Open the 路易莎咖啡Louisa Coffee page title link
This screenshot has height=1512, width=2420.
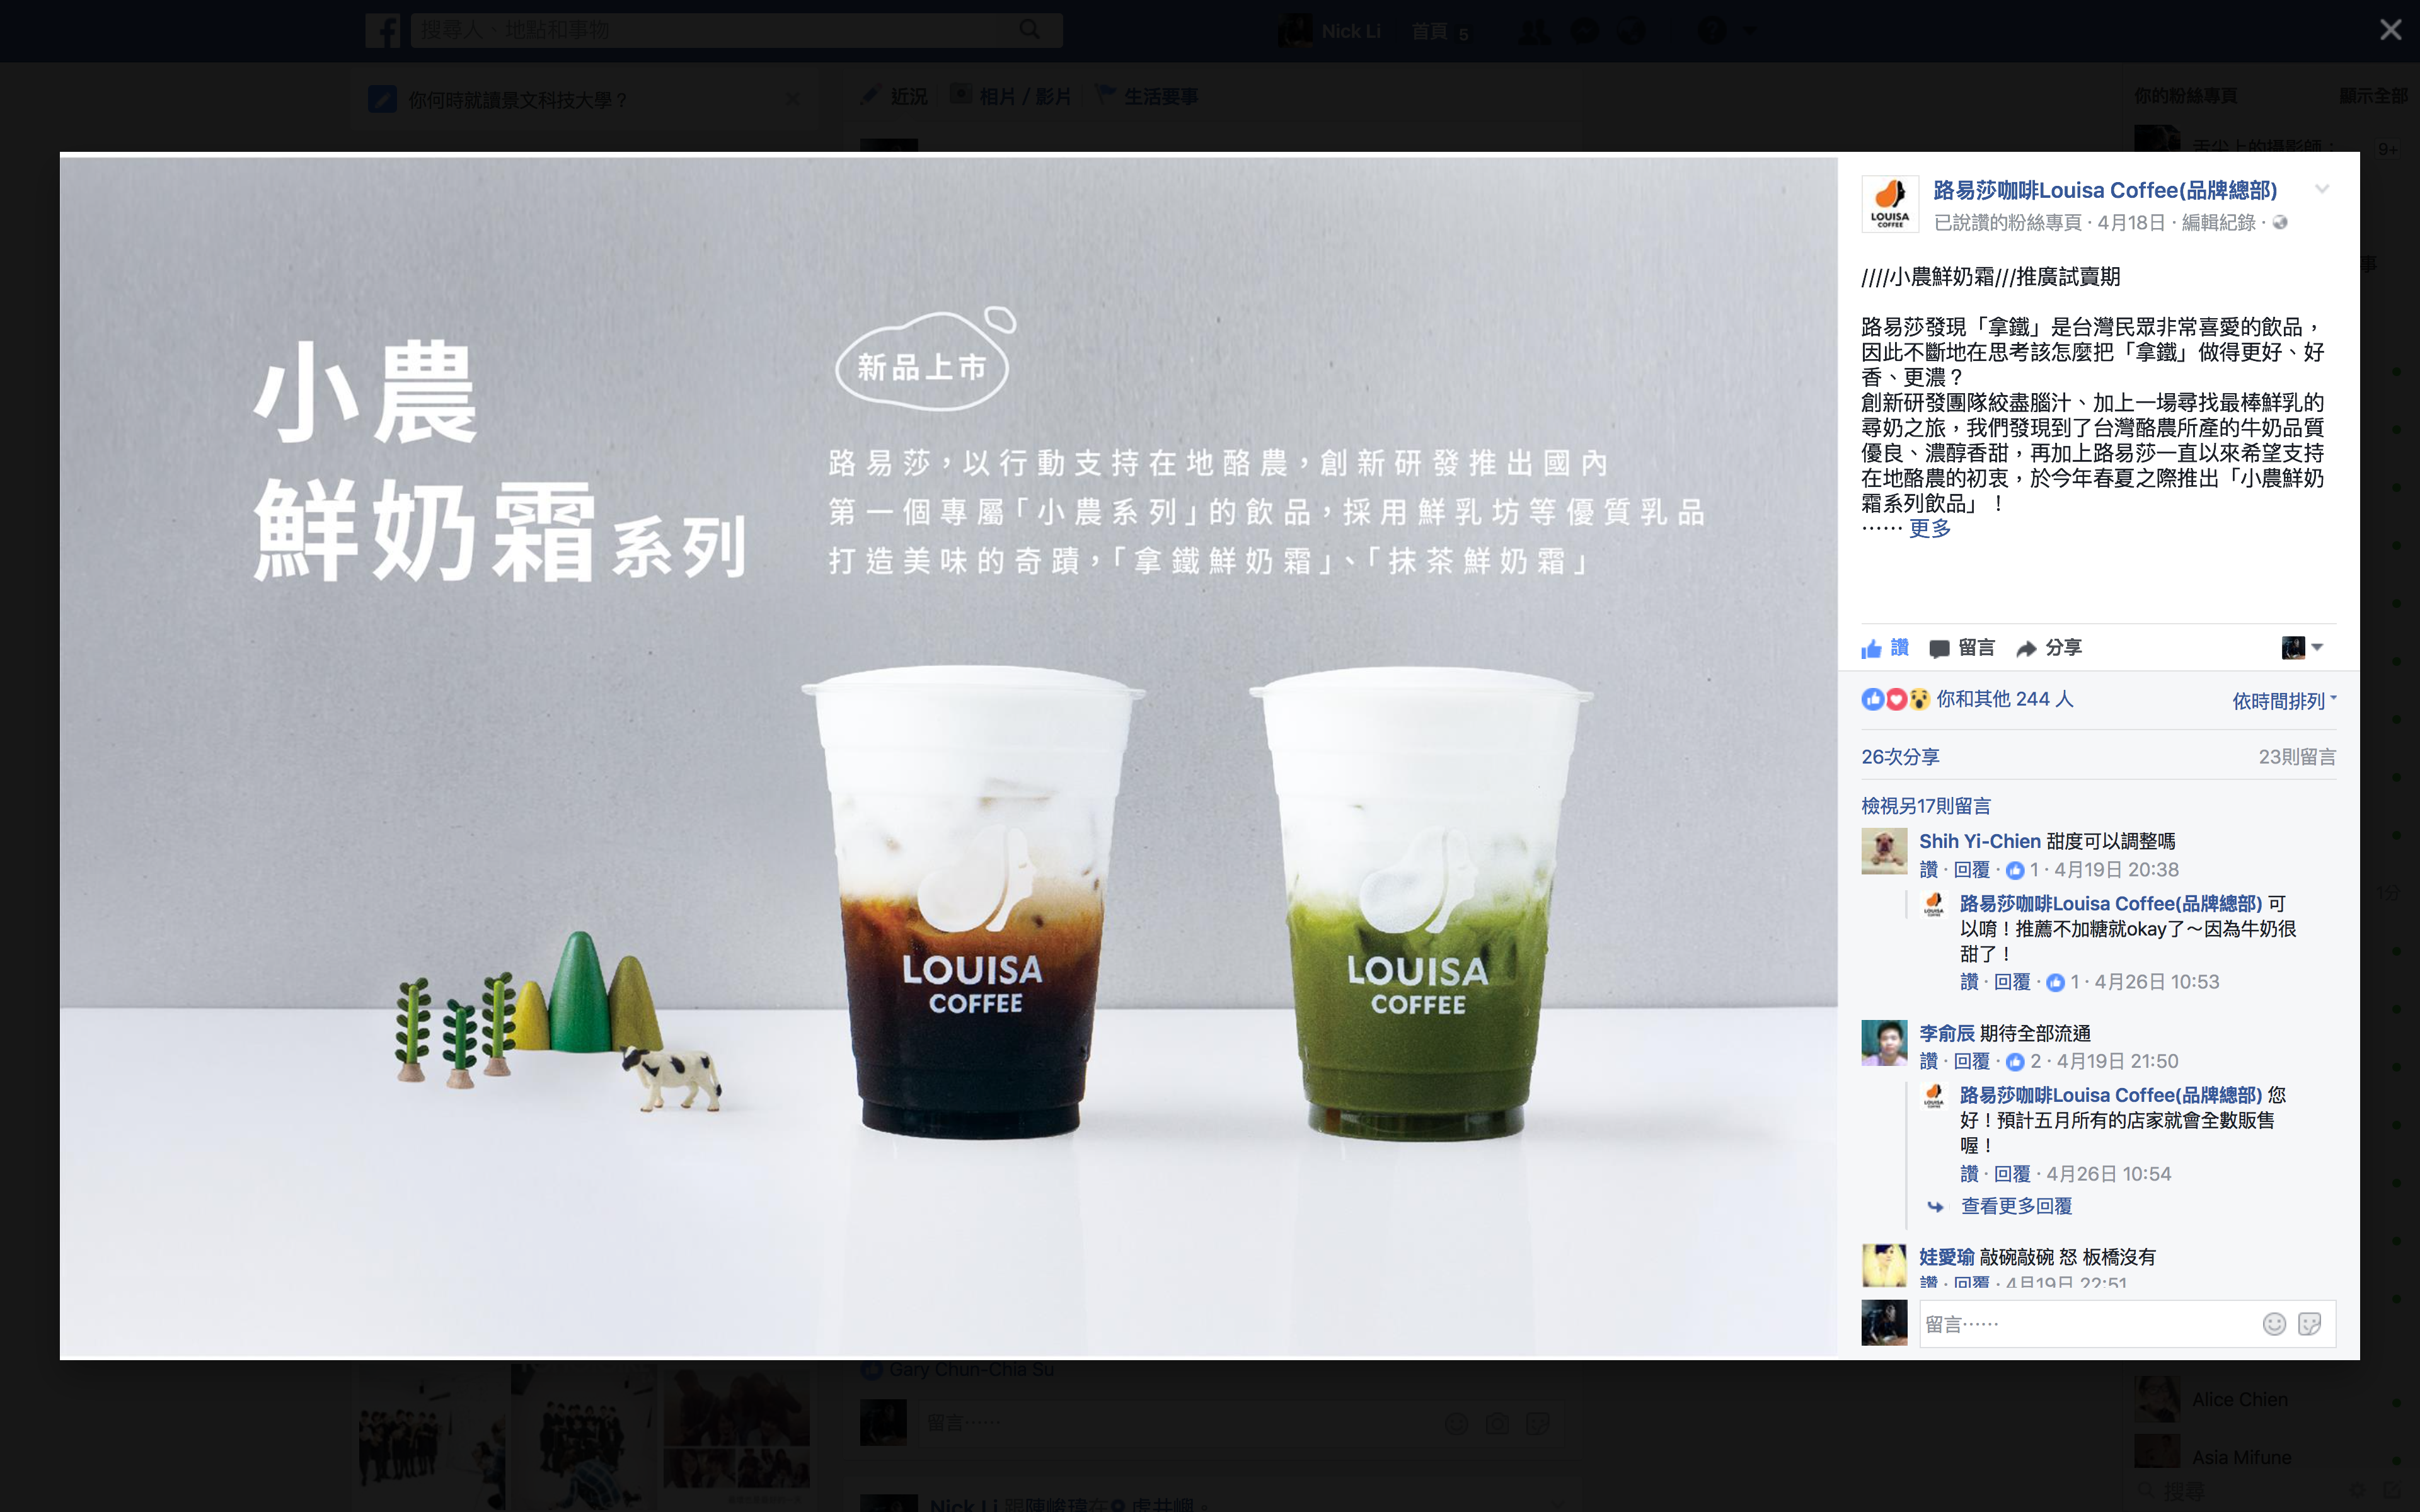tap(2105, 190)
